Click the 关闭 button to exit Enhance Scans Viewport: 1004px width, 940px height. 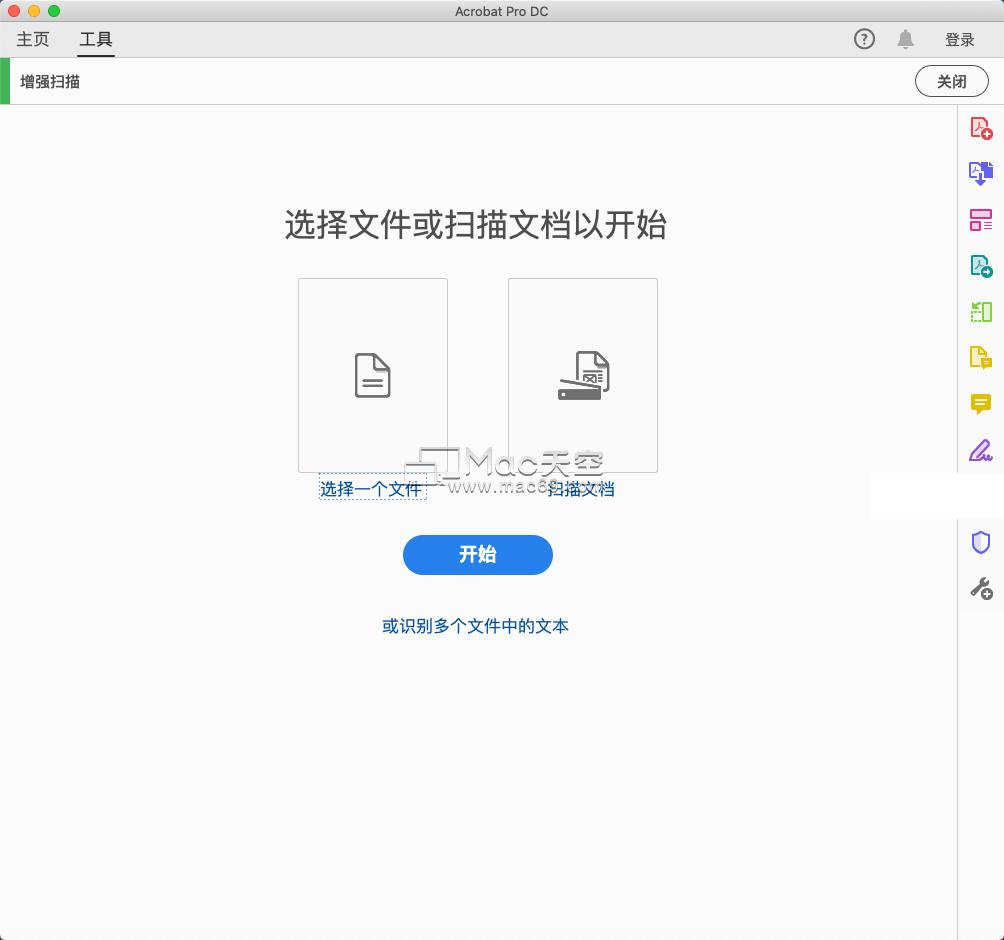[x=951, y=81]
